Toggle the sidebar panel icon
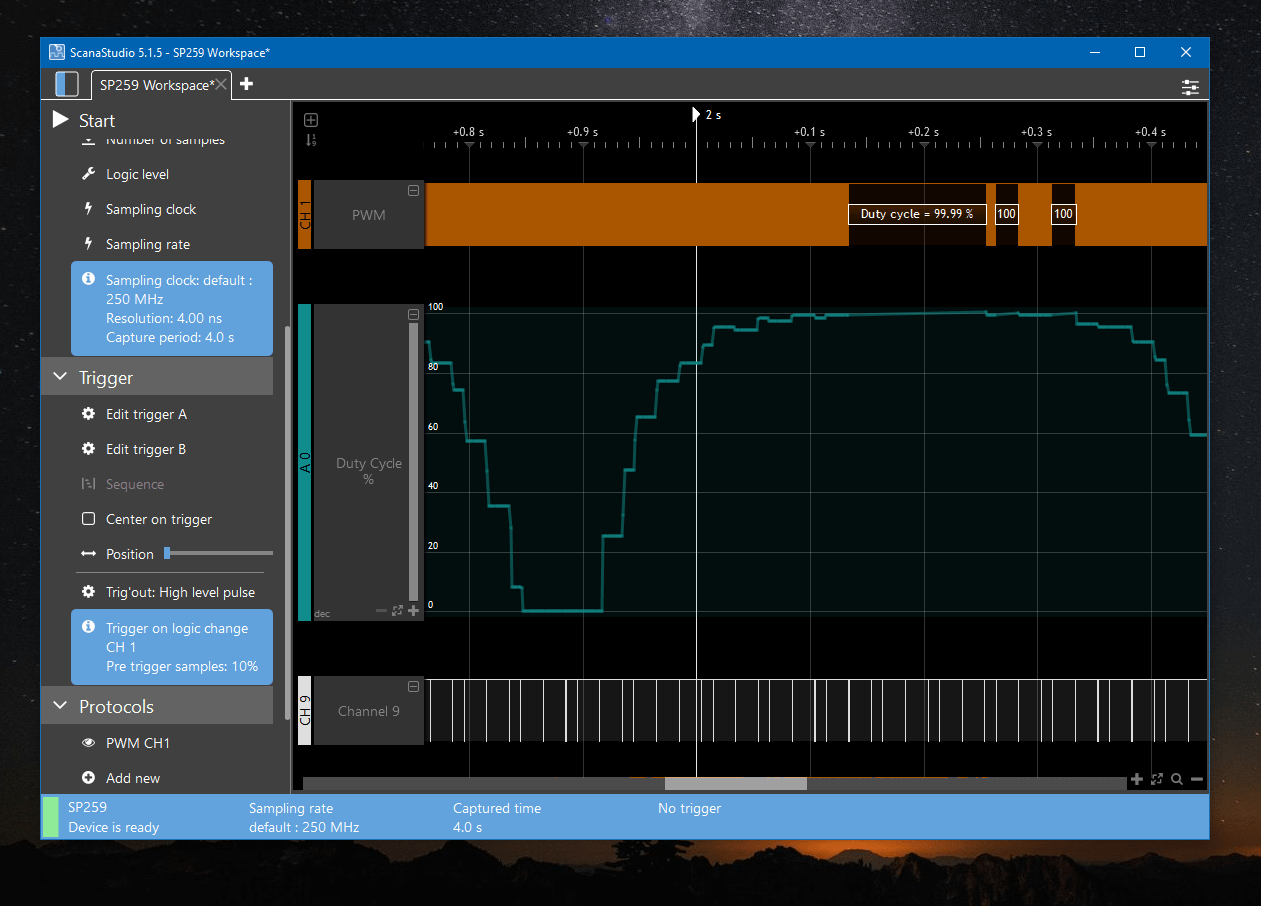Image resolution: width=1261 pixels, height=906 pixels. click(66, 84)
